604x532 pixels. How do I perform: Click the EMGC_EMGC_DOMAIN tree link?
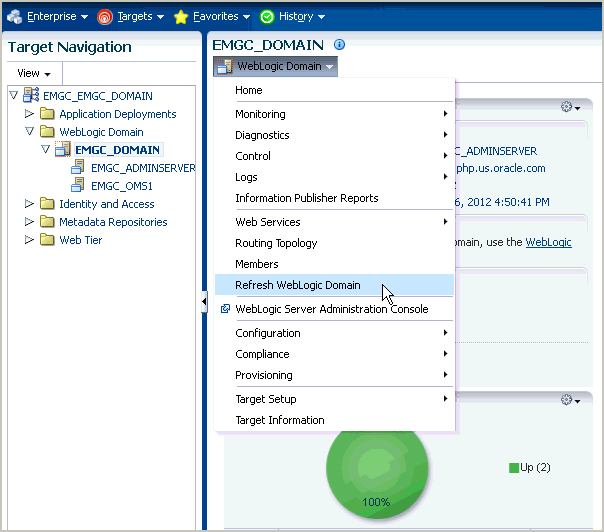[98, 96]
